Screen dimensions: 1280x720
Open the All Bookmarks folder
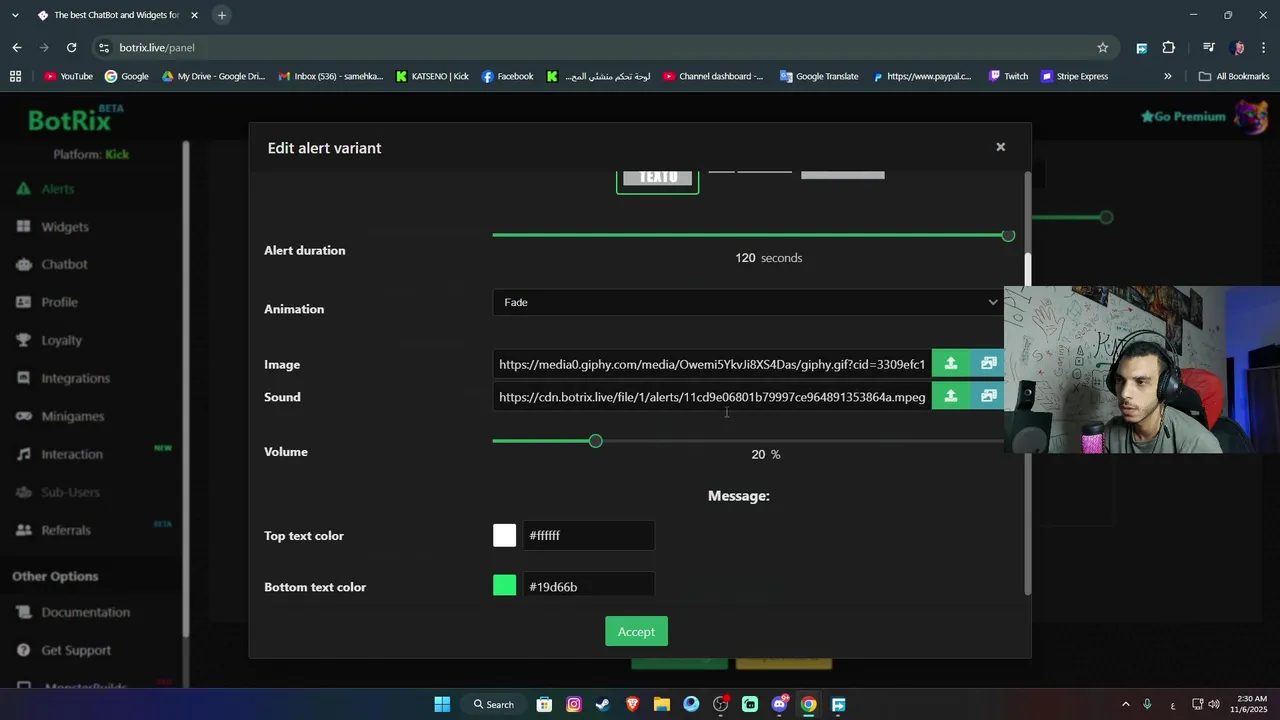[1233, 76]
